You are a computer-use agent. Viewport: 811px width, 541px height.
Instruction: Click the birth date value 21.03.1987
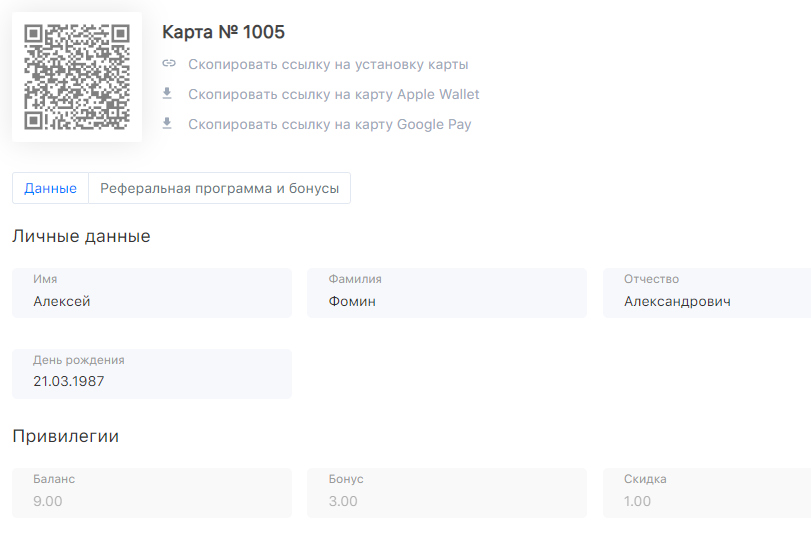(69, 381)
